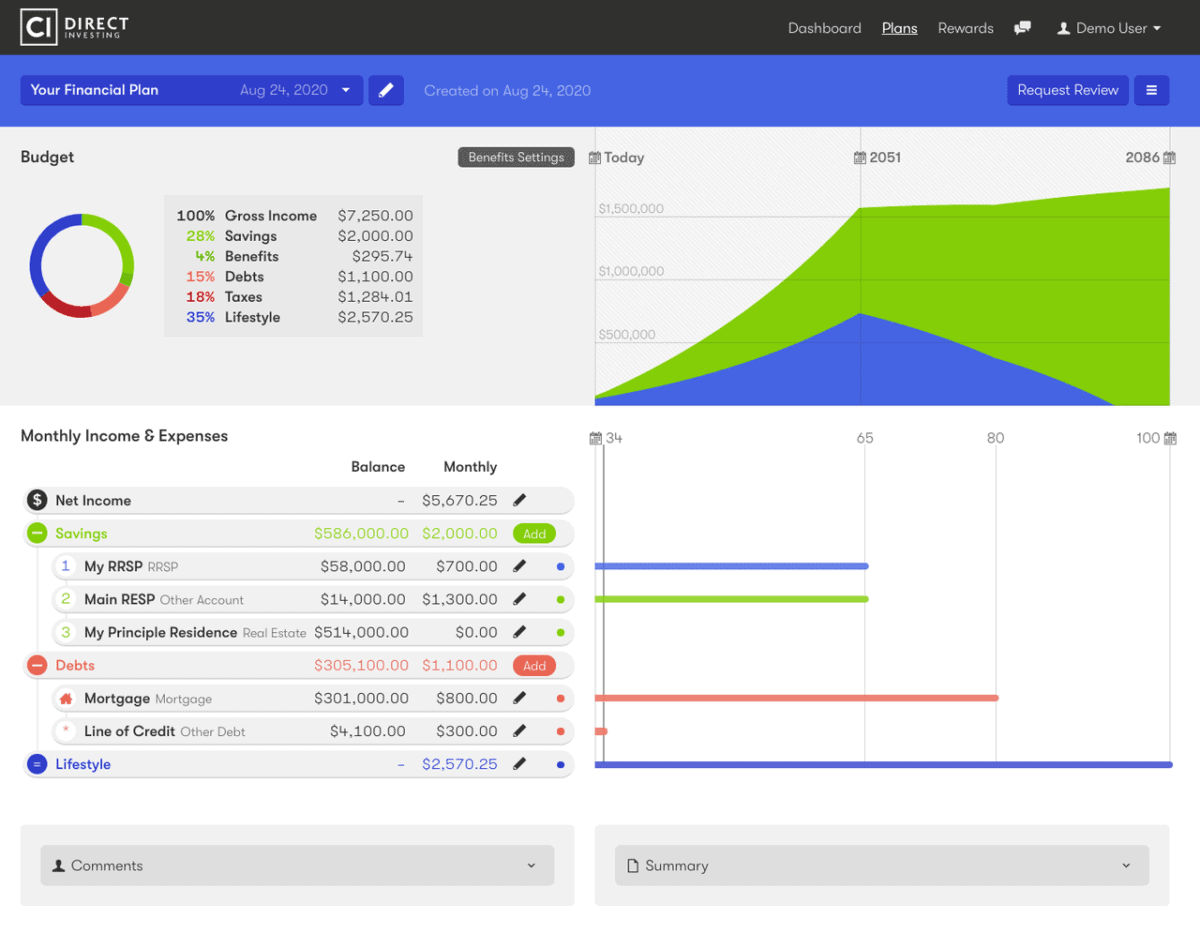This screenshot has width=1200, height=933.
Task: Edit Net Income with its pencil icon
Action: [x=519, y=500]
